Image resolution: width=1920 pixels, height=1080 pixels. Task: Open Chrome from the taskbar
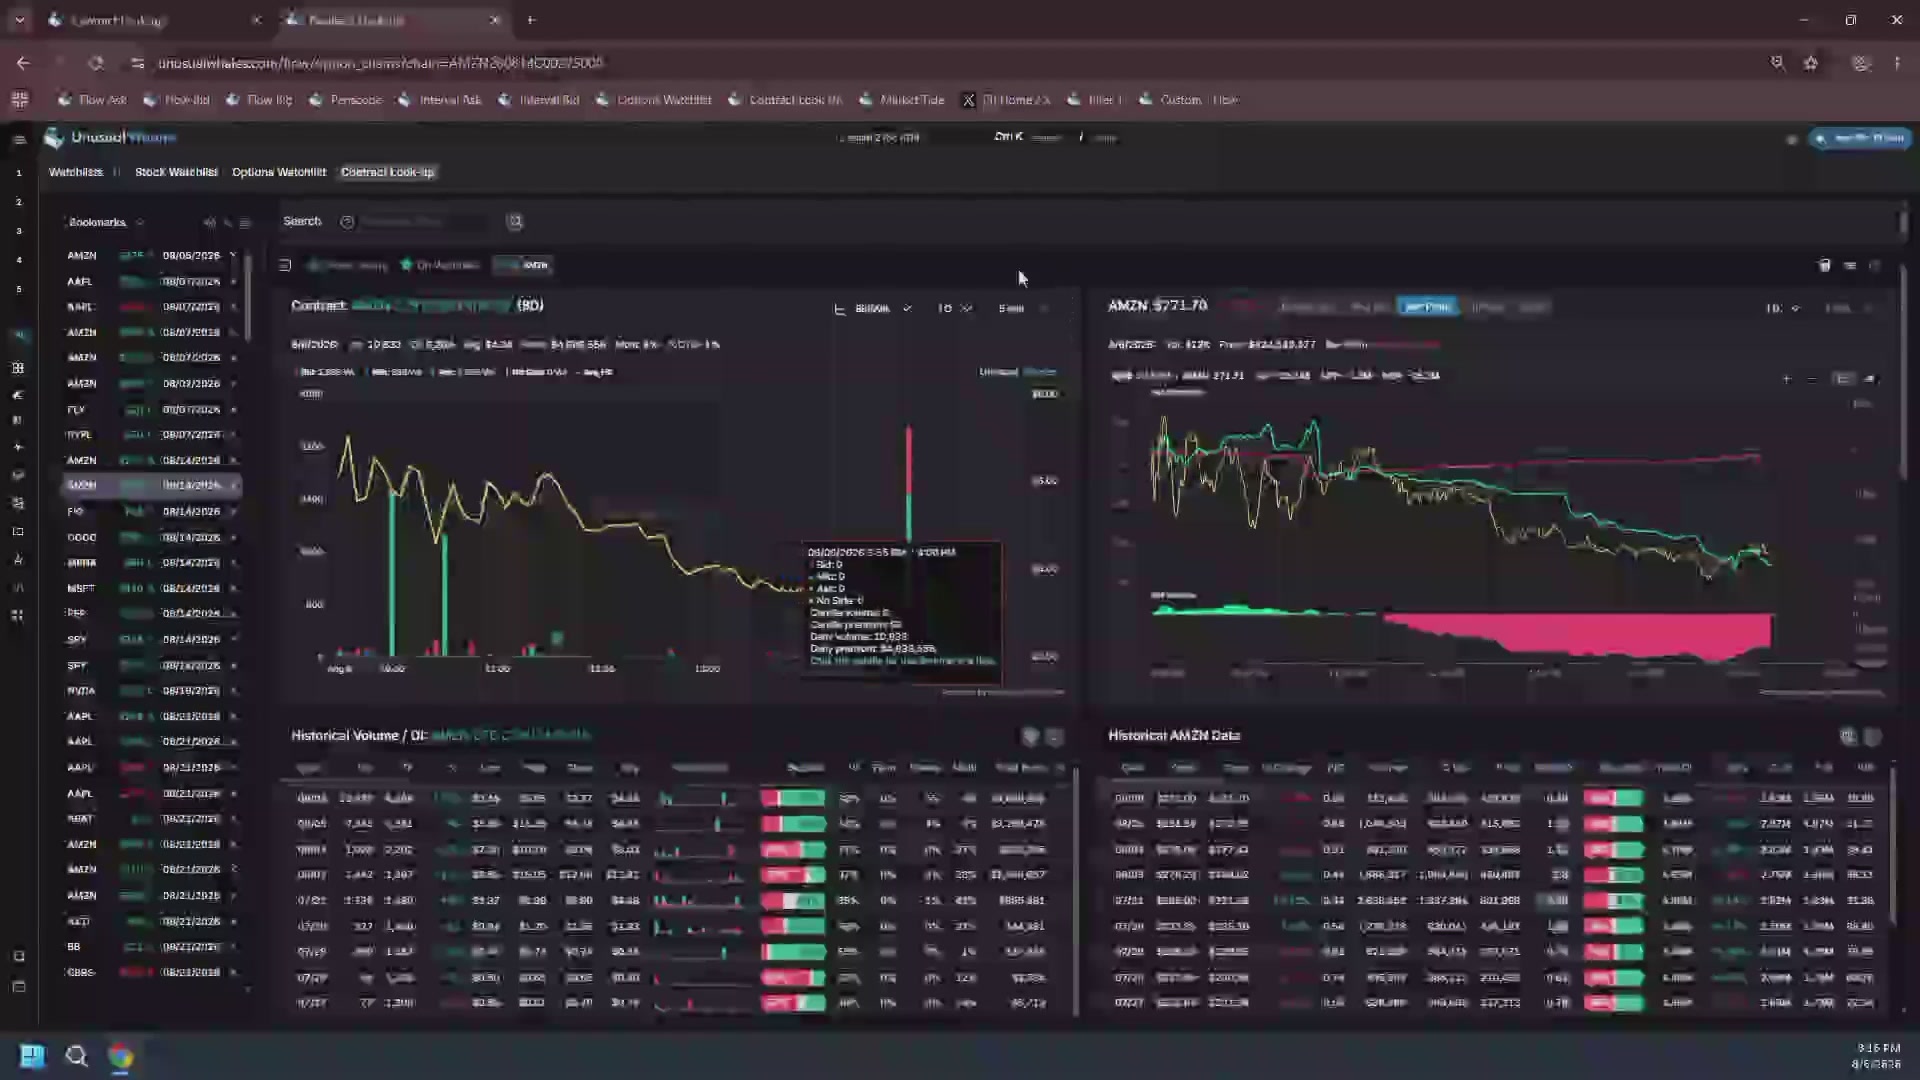click(121, 1056)
